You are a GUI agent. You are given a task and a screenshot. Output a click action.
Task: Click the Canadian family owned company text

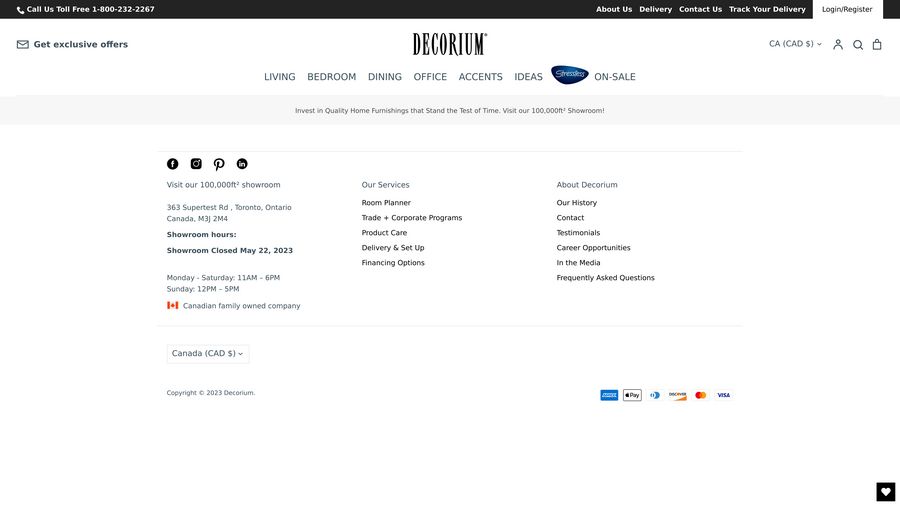click(x=242, y=306)
